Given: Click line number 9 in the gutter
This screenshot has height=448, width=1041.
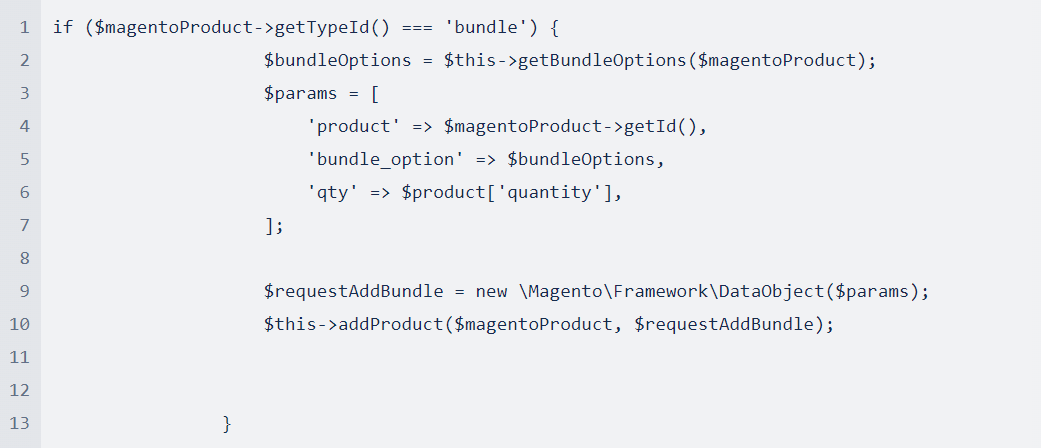Looking at the screenshot, I should [22, 291].
